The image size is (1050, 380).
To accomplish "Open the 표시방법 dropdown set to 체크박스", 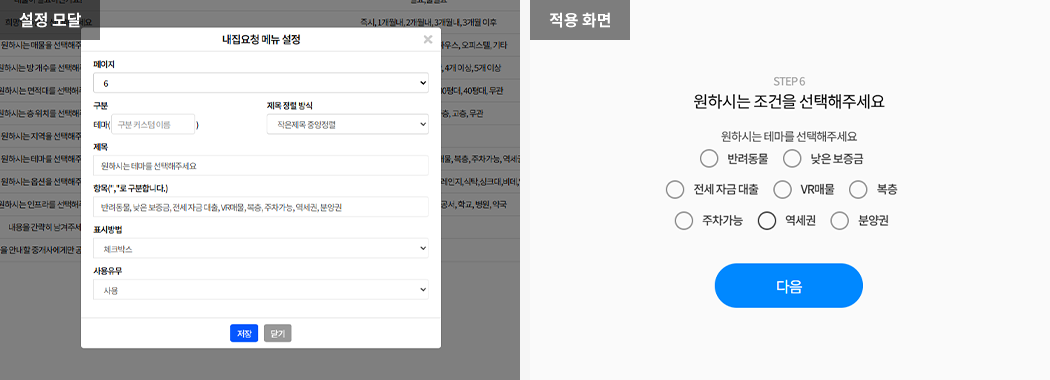I will point(260,248).
